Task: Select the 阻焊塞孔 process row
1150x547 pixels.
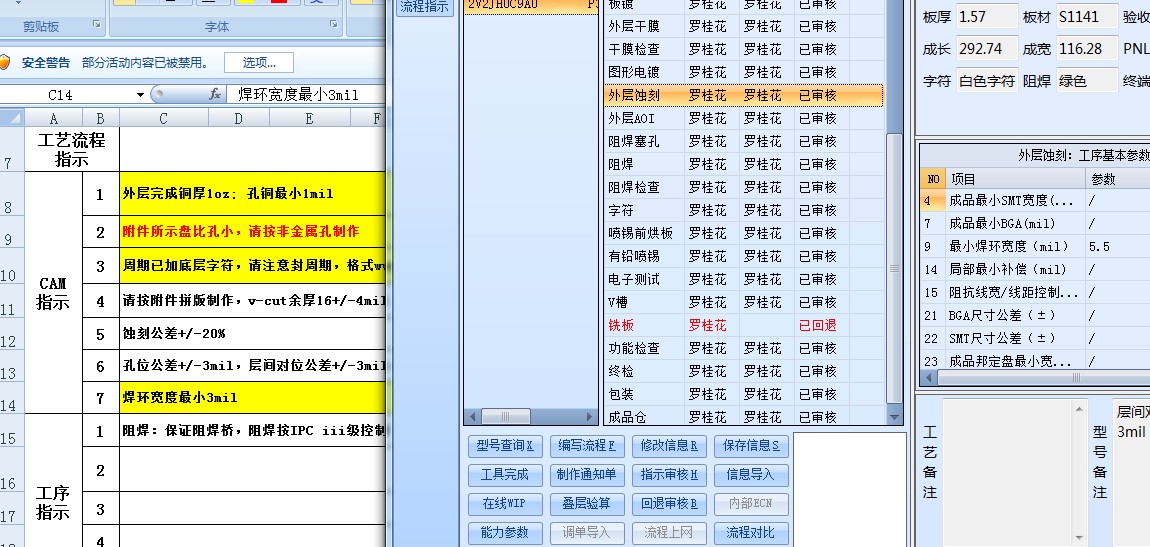Action: click(x=744, y=141)
